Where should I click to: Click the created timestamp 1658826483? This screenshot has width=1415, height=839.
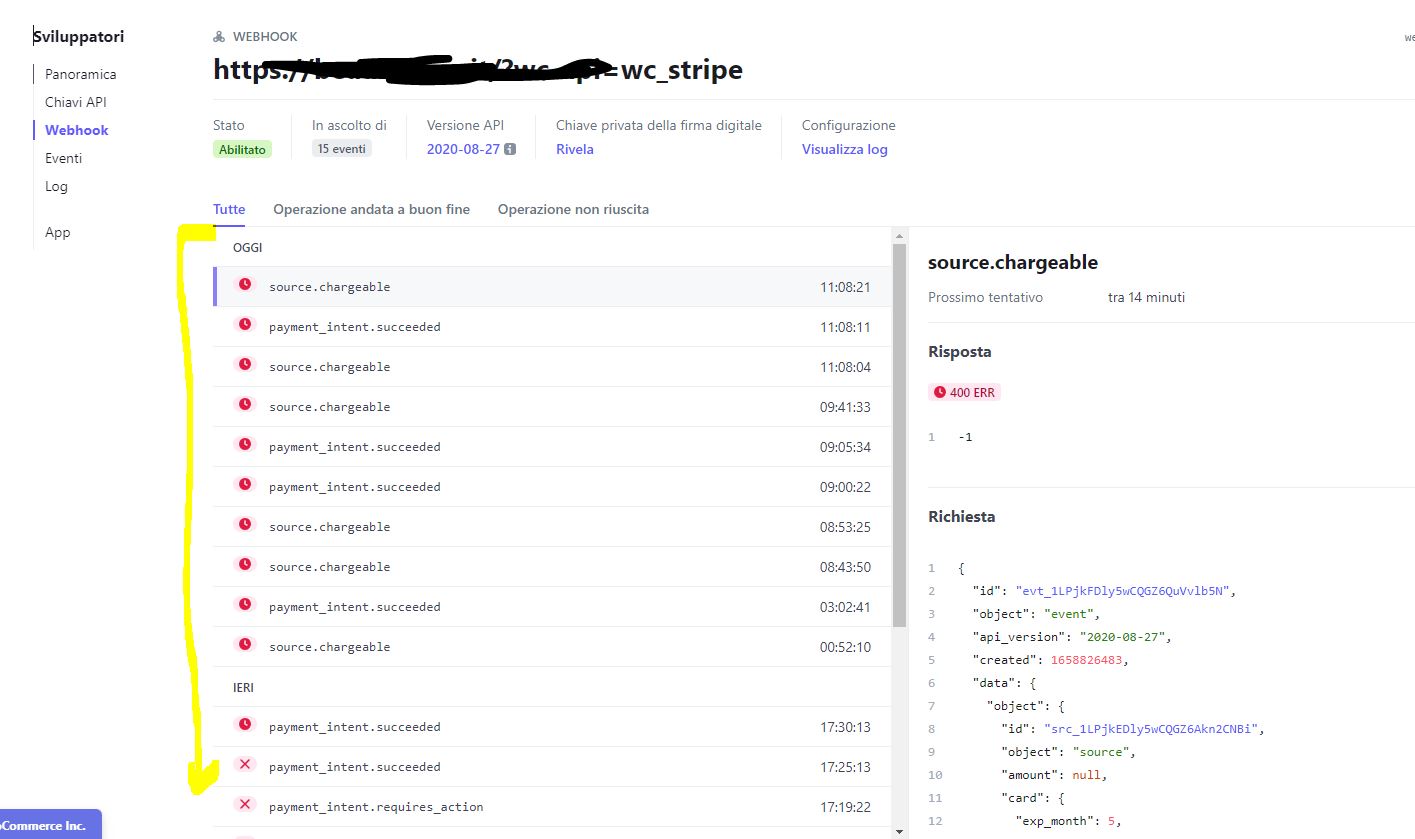[x=1086, y=659]
